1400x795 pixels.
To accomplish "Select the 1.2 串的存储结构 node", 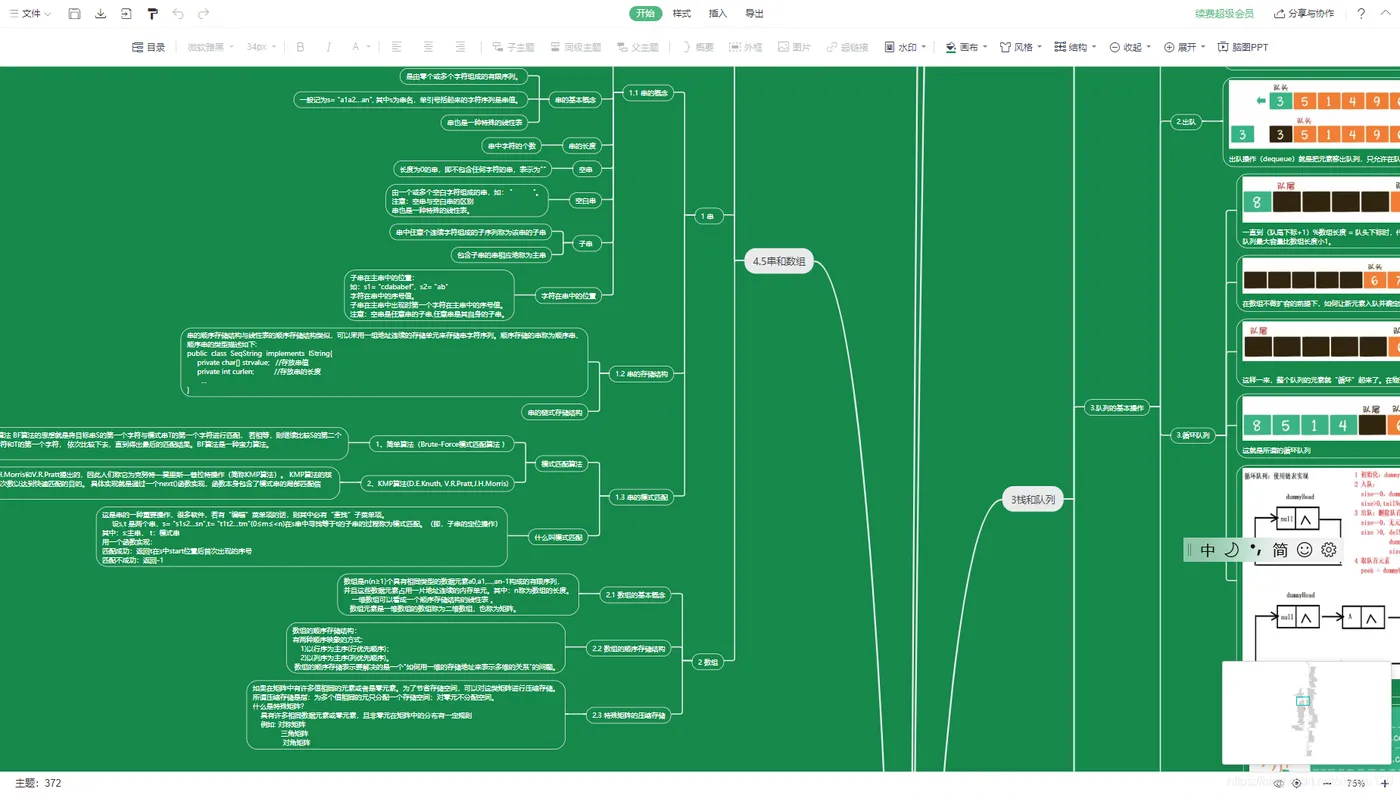I will point(642,374).
